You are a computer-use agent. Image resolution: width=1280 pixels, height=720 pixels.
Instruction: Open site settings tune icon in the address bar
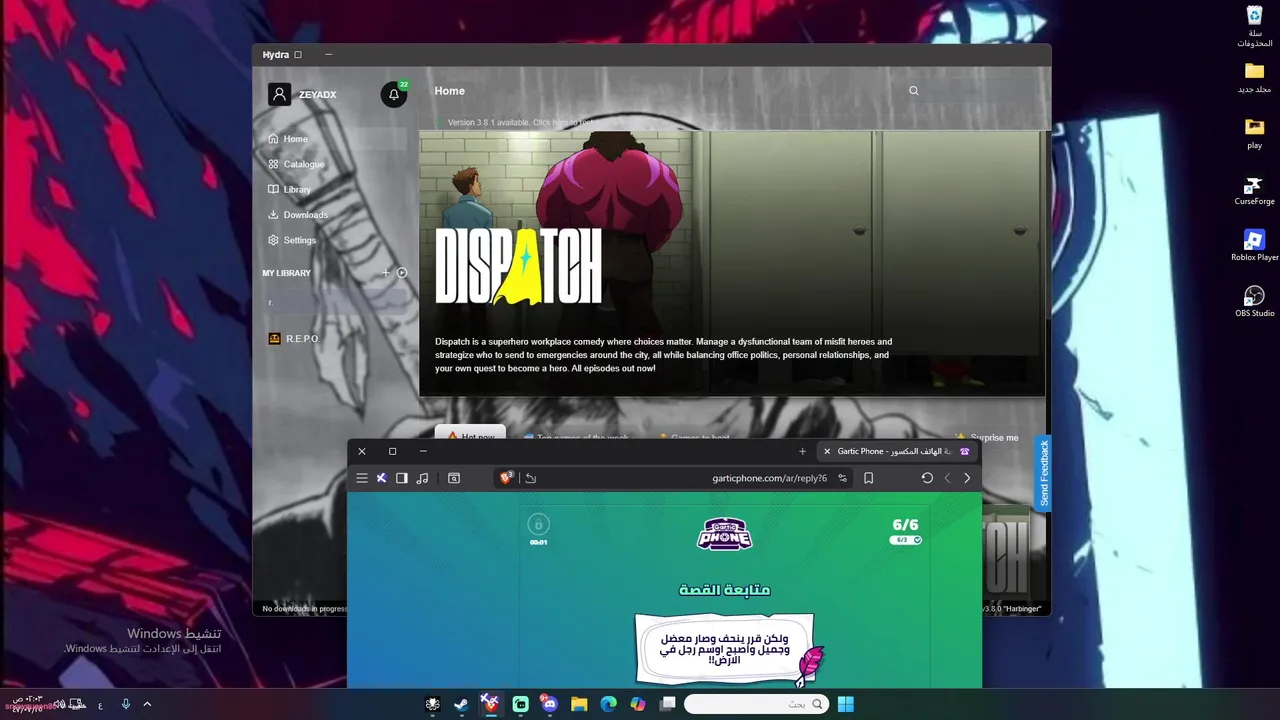(842, 478)
